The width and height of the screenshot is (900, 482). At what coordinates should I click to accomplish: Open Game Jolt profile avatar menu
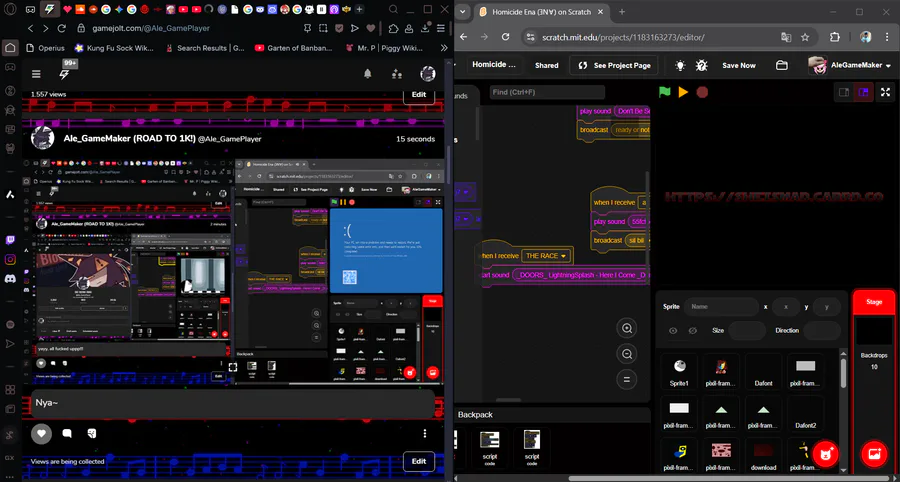[428, 73]
